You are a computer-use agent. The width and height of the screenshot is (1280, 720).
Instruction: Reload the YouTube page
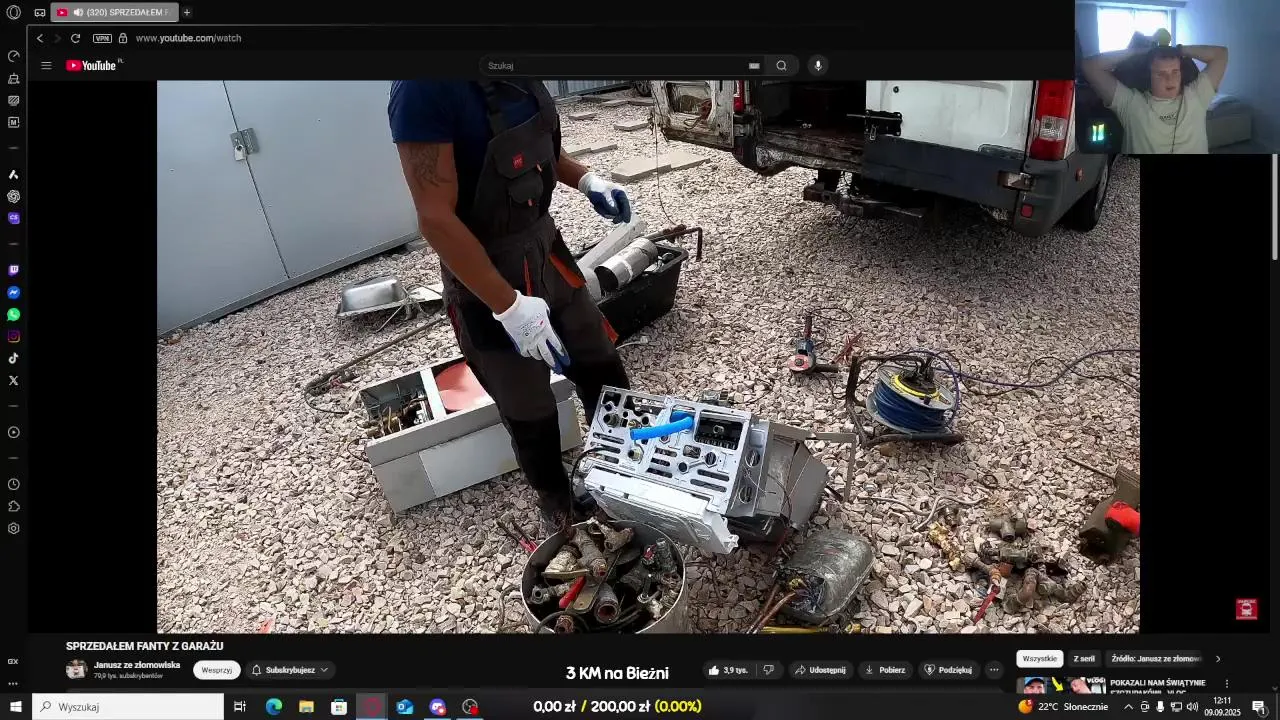coord(75,38)
